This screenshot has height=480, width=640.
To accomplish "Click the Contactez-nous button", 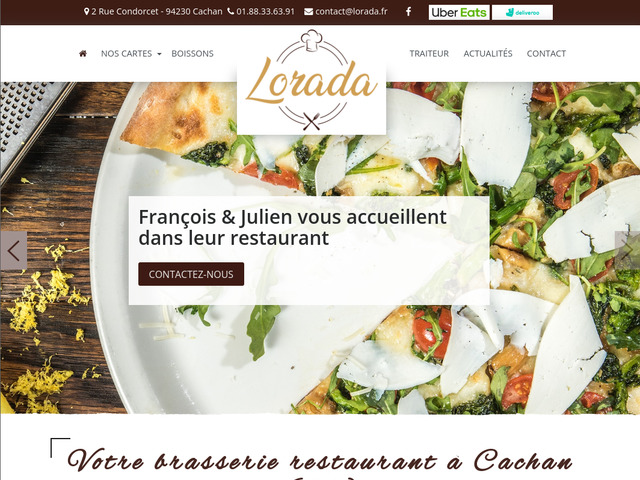I will click(x=191, y=274).
